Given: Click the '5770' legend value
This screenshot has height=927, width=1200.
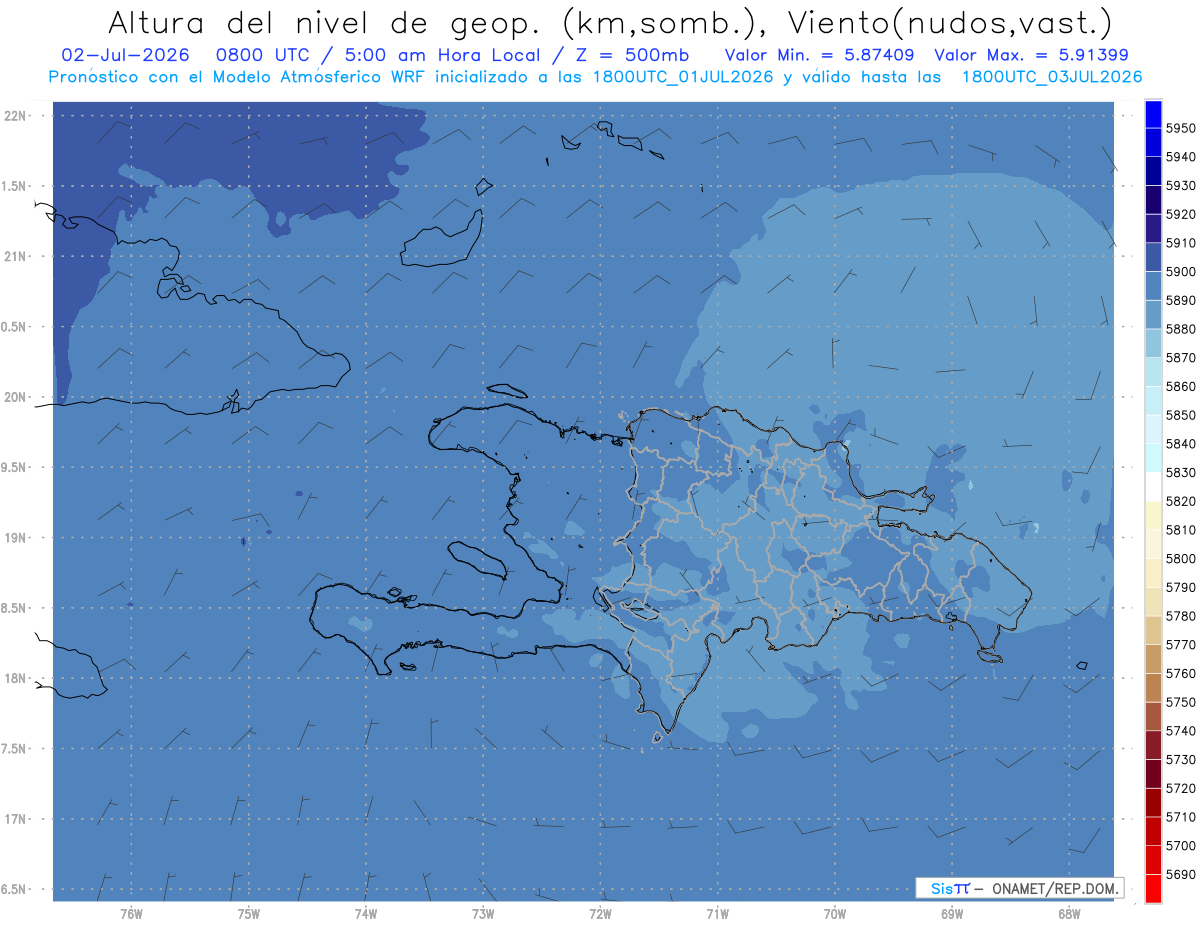Looking at the screenshot, I should [x=1180, y=645].
